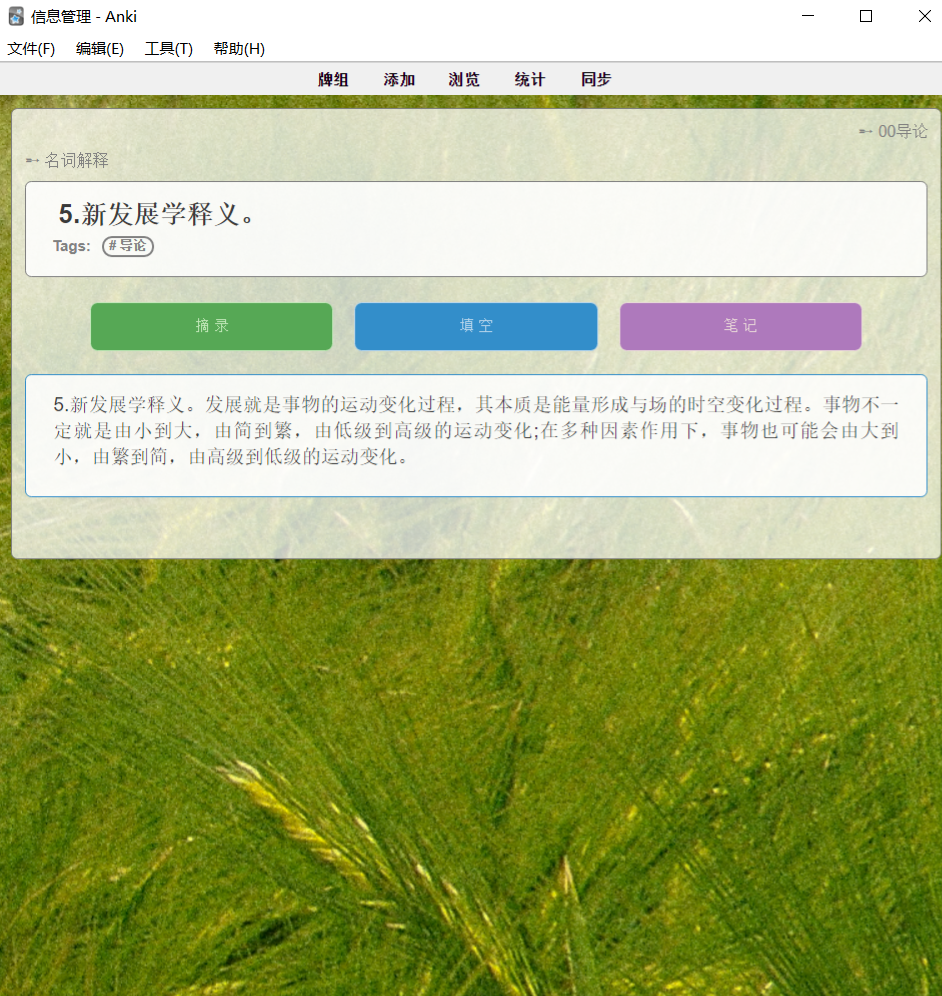Show 统计 statistics
Image resolution: width=942 pixels, height=996 pixels.
pos(530,79)
